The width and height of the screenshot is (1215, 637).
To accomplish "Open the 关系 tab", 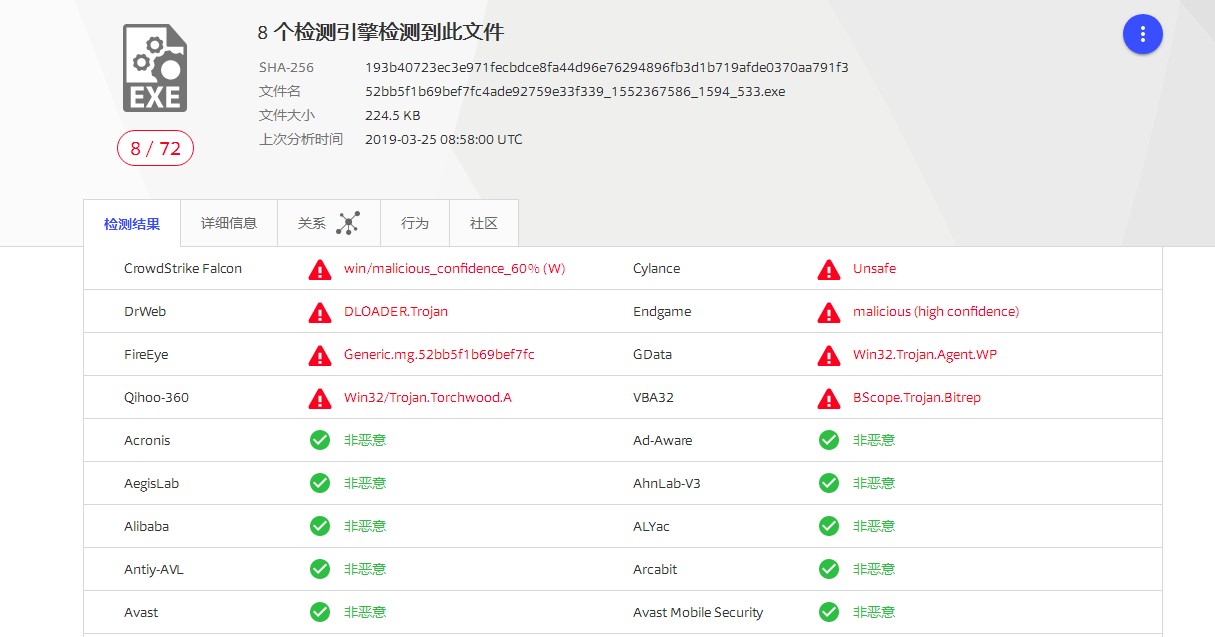I will pos(313,223).
